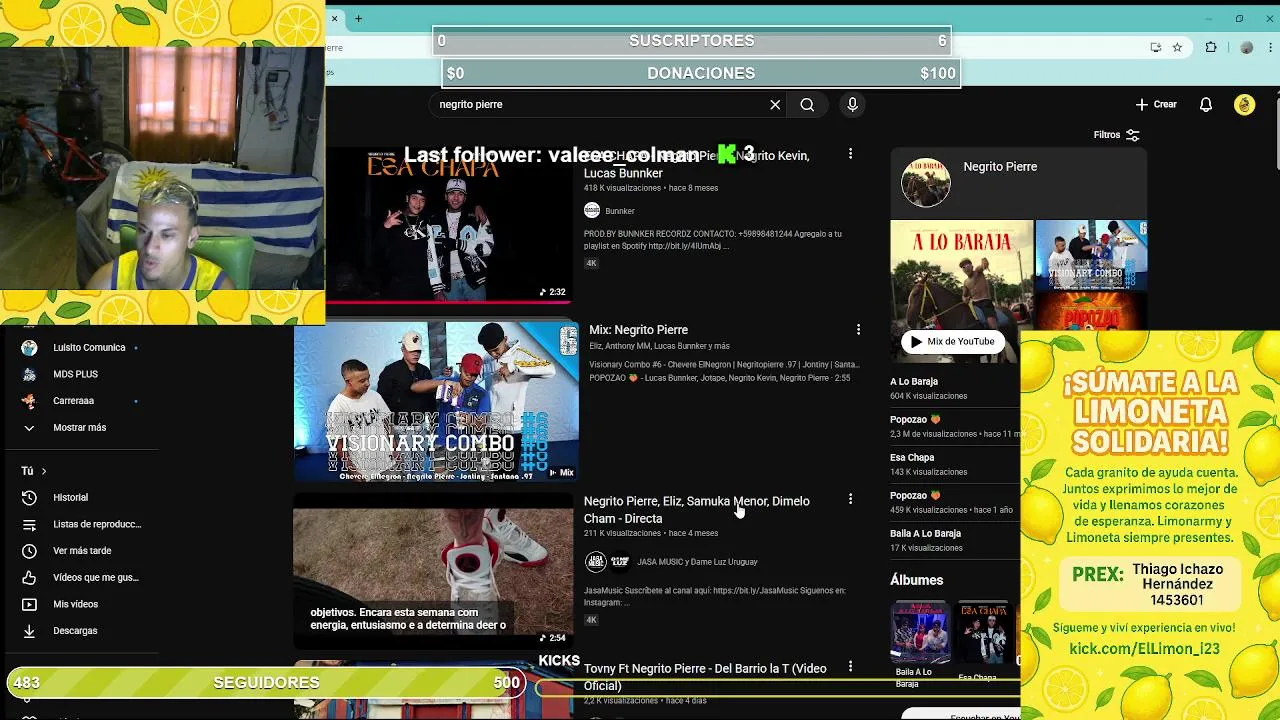Open the Esa Chapa album cover
The height and width of the screenshot is (720, 1280).
coord(983,632)
